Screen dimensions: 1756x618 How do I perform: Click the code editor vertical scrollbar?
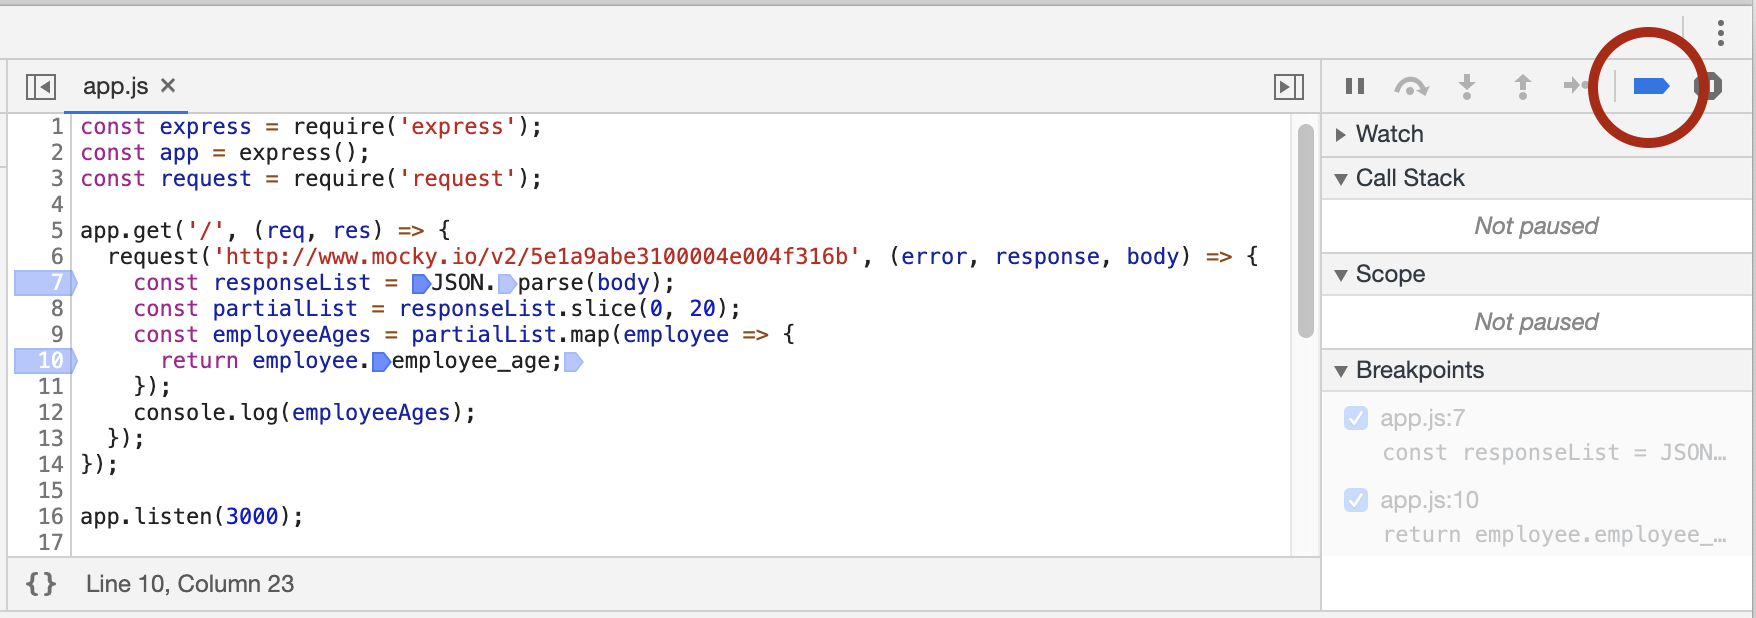tap(1305, 232)
